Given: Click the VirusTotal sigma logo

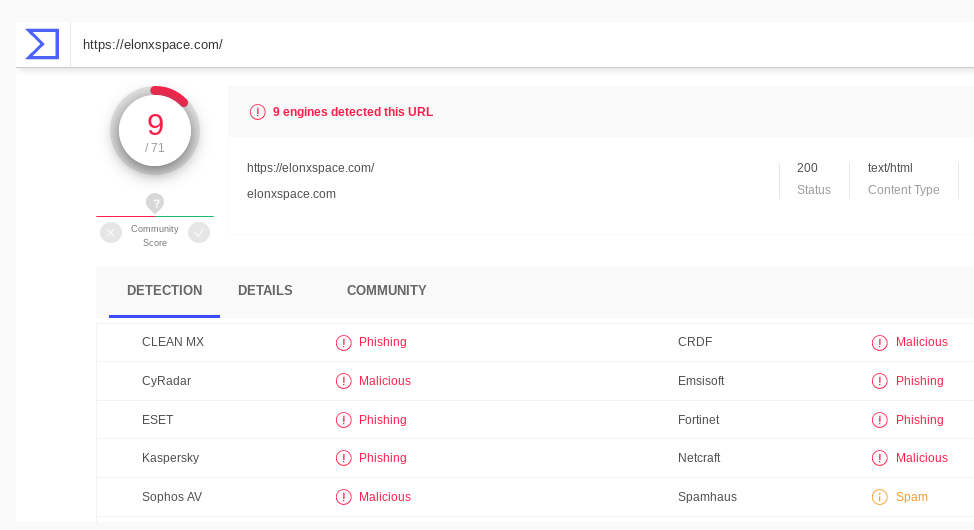Looking at the screenshot, I should pos(42,44).
